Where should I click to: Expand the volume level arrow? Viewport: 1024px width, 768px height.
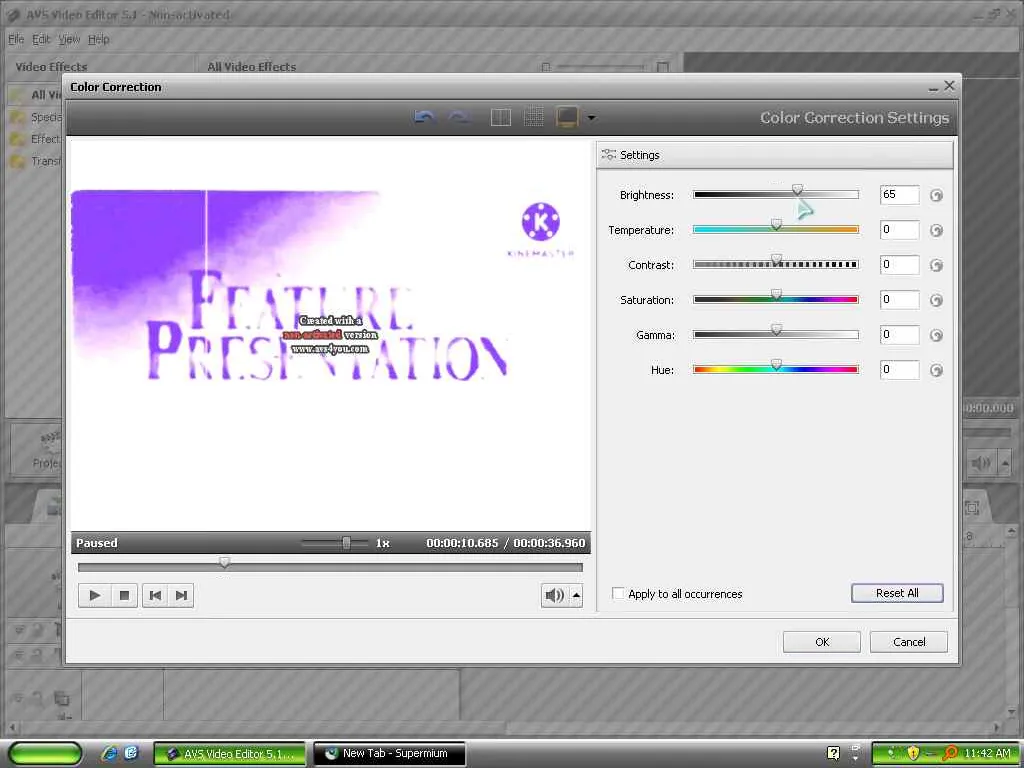(x=576, y=595)
